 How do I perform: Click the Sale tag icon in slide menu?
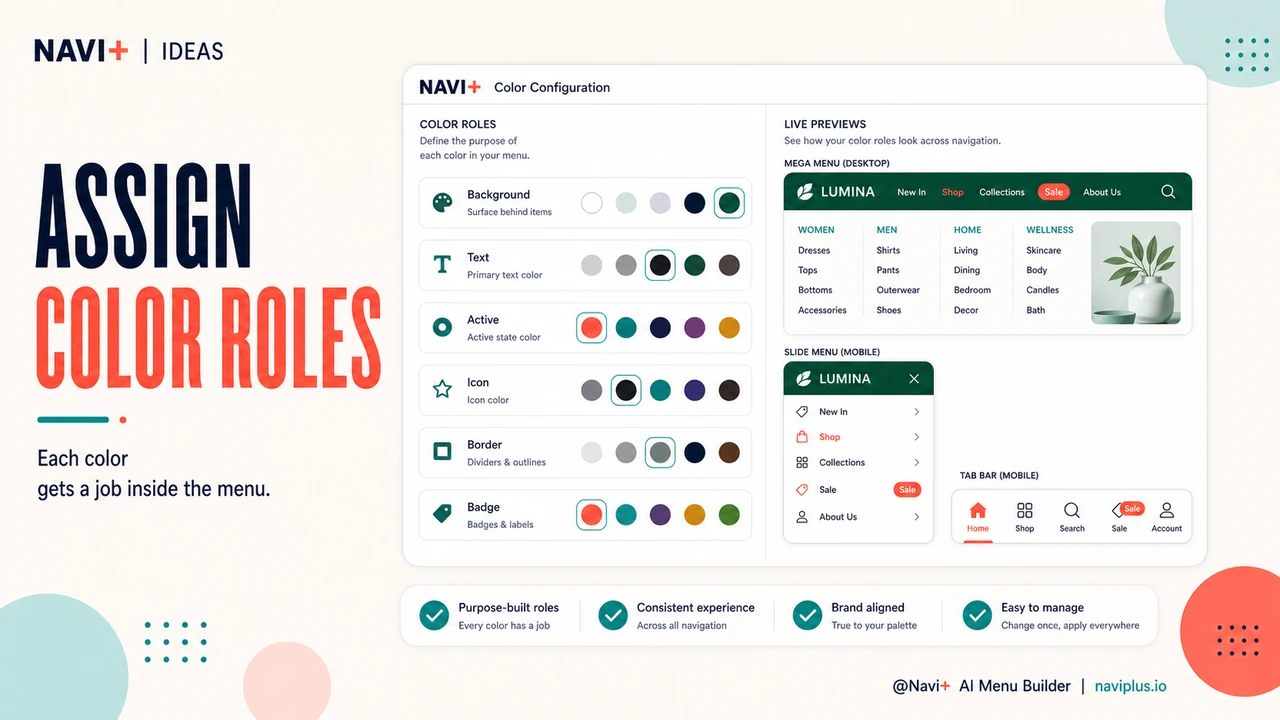(802, 490)
